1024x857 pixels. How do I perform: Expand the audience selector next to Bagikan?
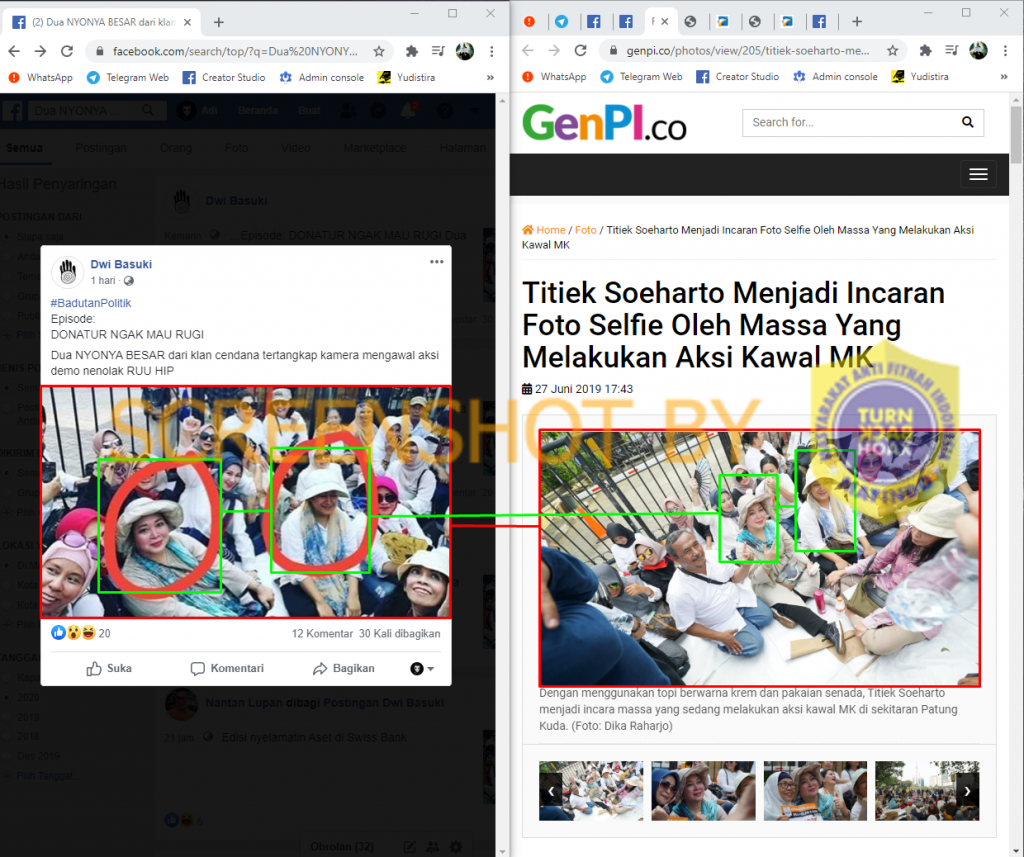pos(423,668)
